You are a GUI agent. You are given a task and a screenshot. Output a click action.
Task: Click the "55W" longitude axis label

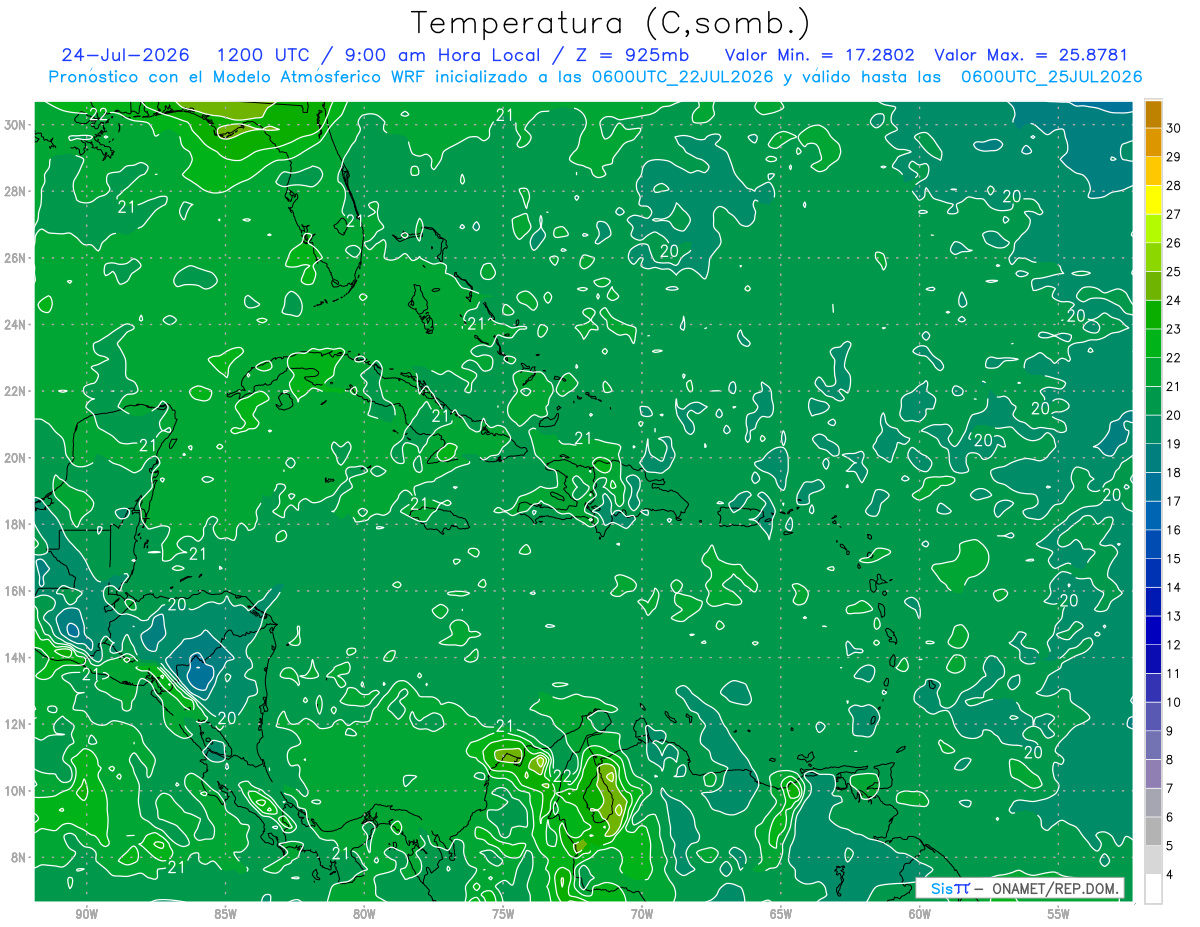[1059, 914]
